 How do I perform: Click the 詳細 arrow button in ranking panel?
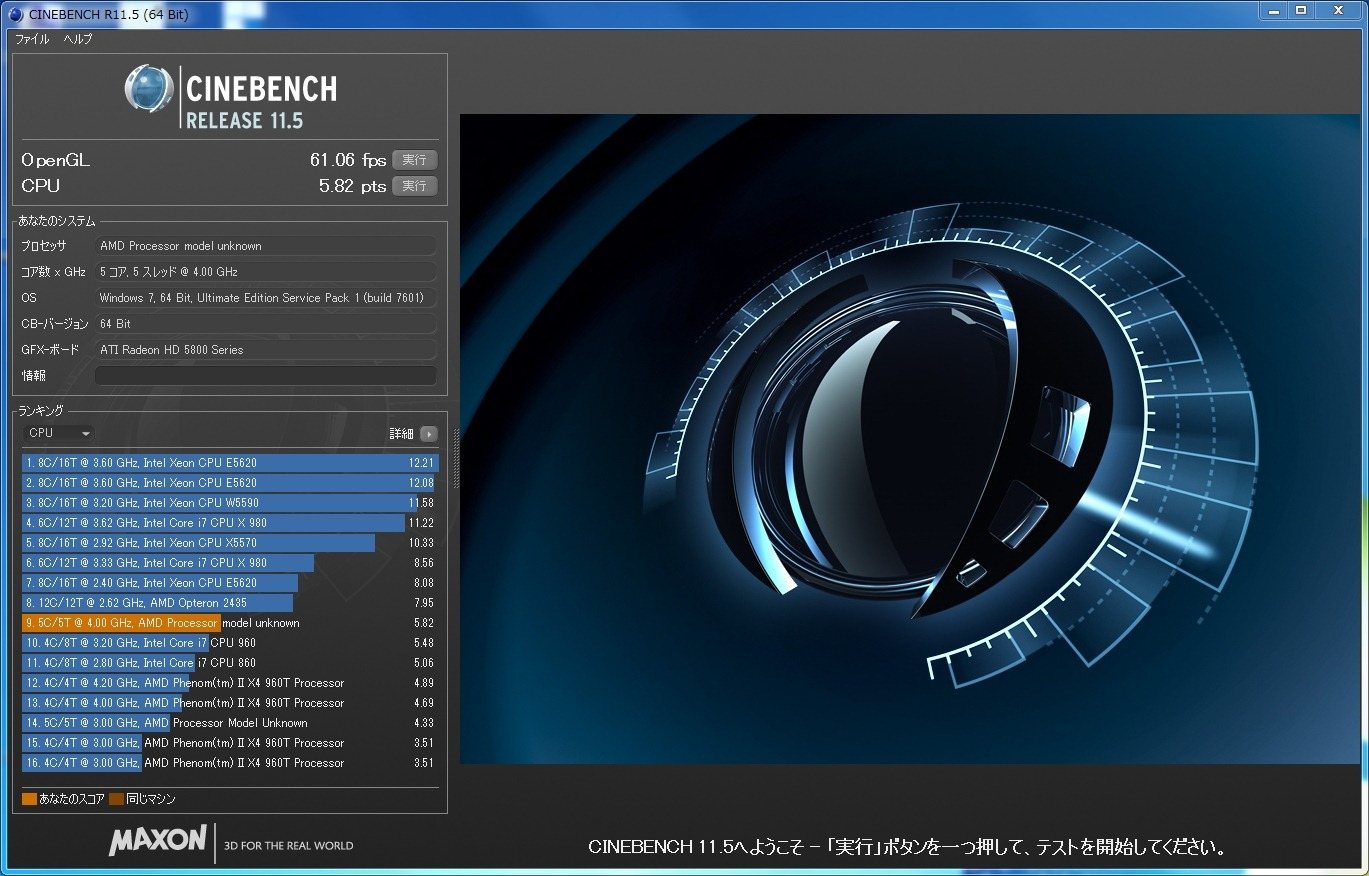point(429,434)
